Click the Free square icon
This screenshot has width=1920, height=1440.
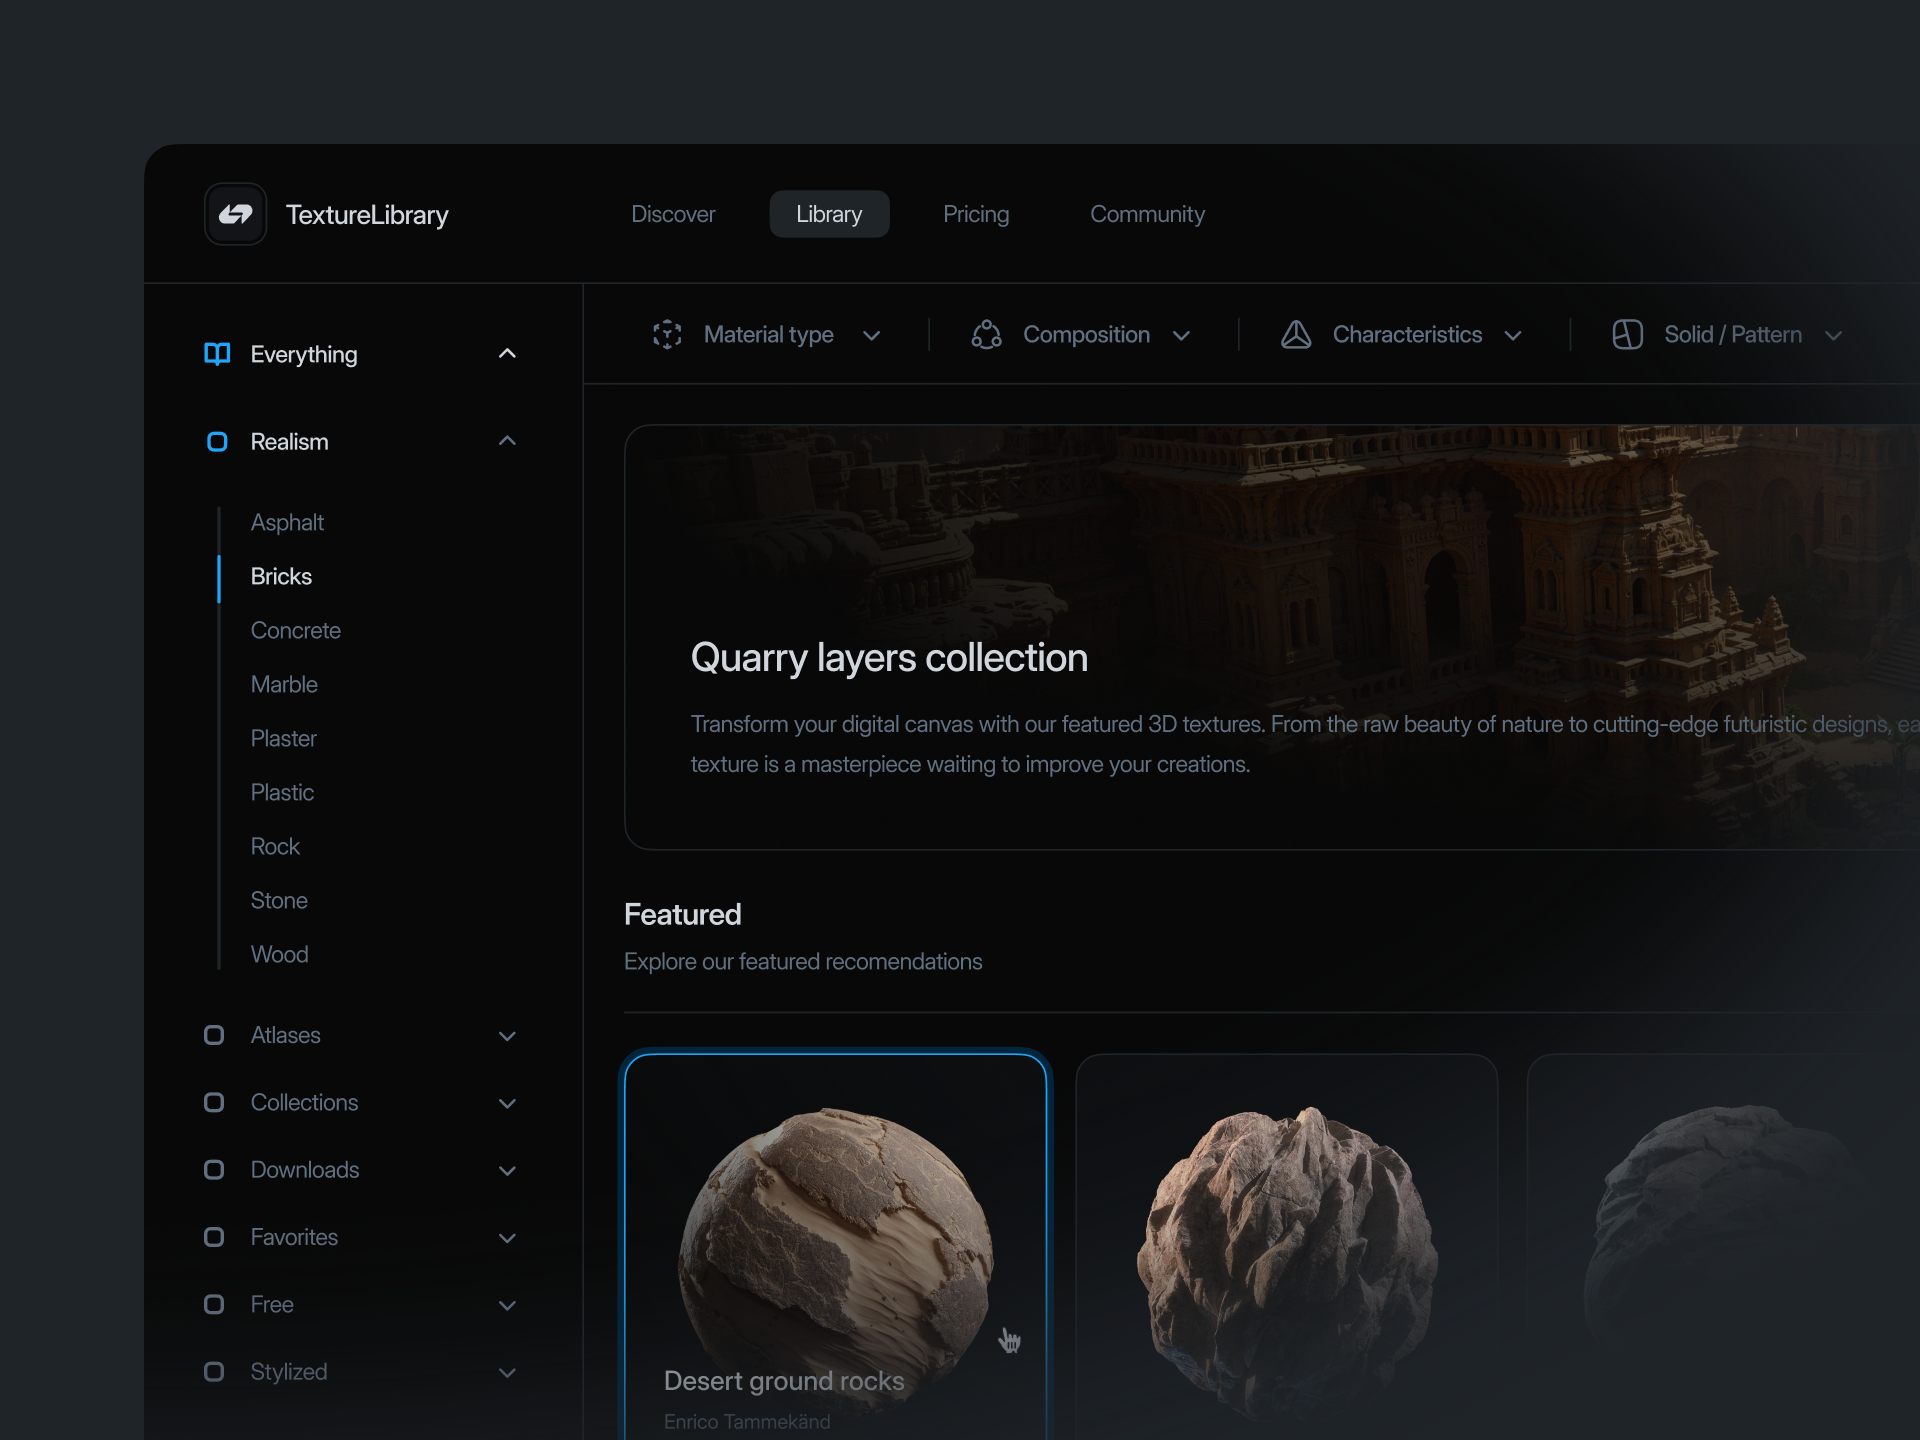(x=214, y=1304)
